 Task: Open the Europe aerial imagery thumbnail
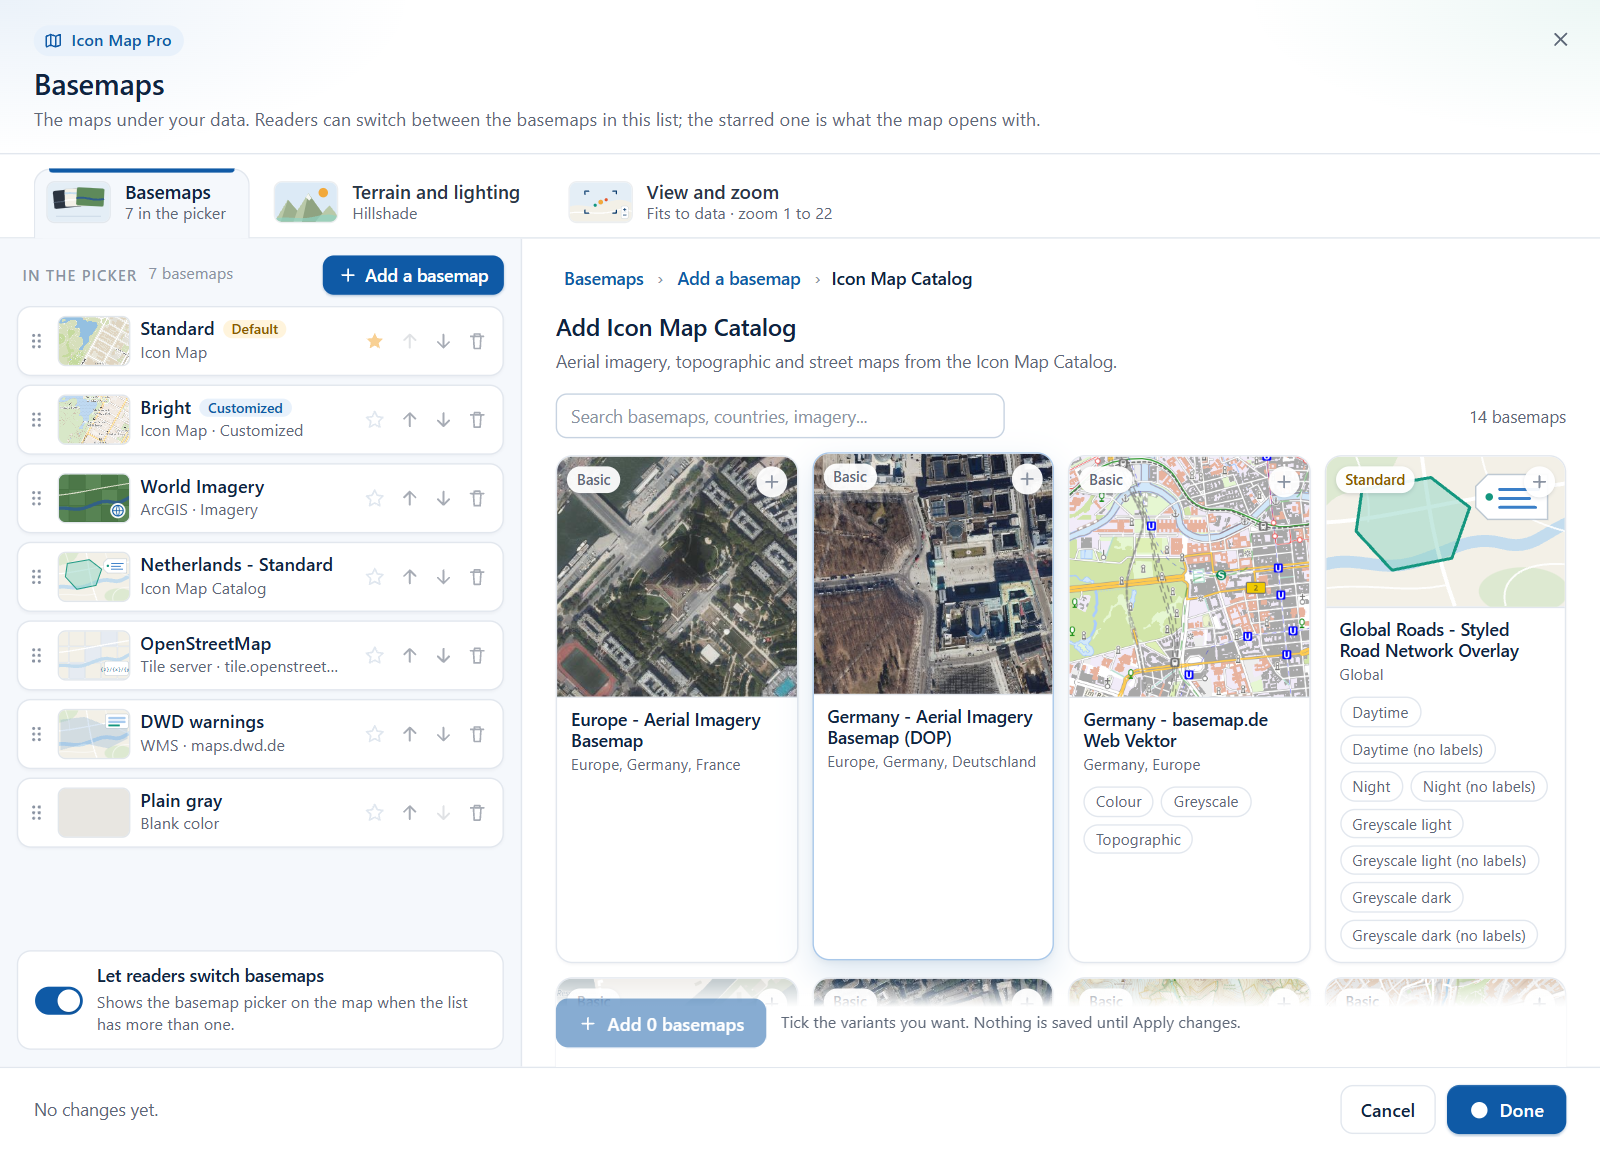(677, 577)
